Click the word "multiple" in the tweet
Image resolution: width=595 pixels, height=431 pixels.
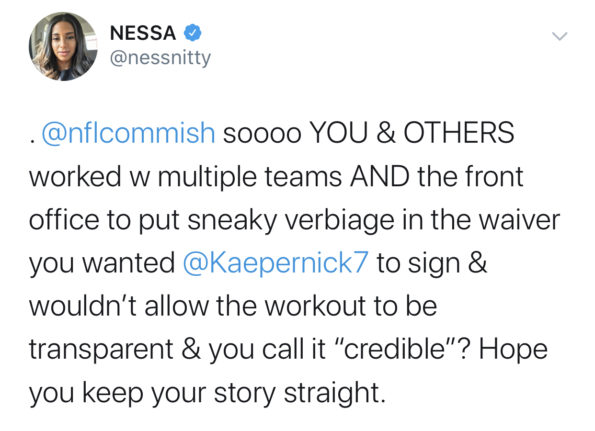coord(207,178)
